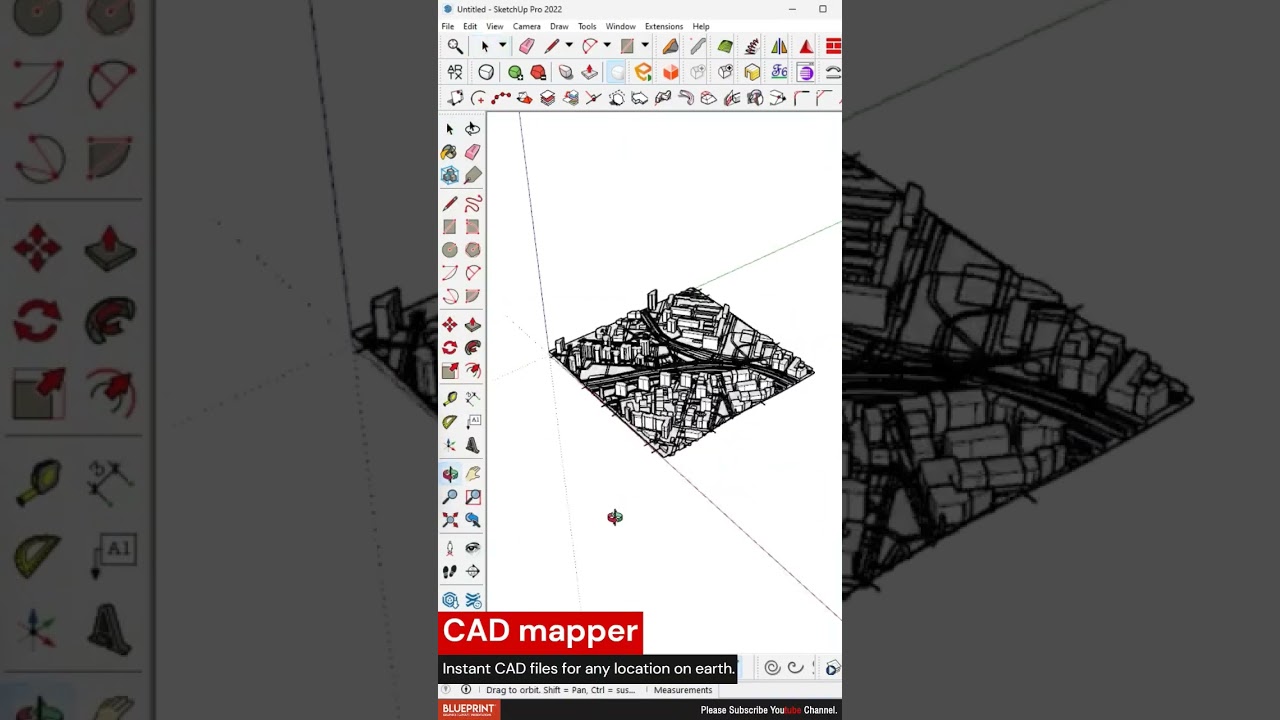Select the Walk footprints tool

click(449, 572)
